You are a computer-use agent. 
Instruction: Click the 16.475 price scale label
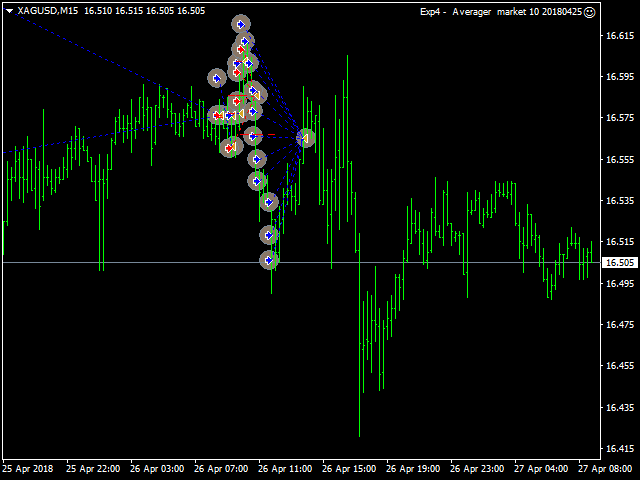click(x=620, y=324)
